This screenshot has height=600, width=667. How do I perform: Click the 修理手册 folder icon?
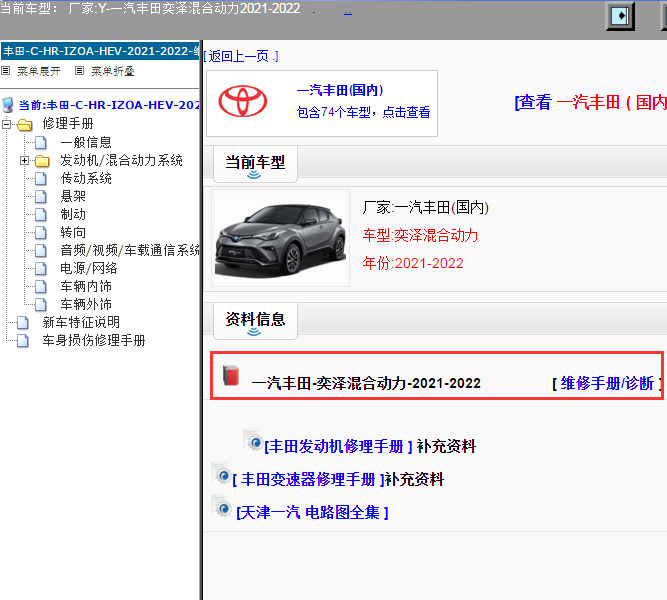pyautogui.click(x=25, y=124)
